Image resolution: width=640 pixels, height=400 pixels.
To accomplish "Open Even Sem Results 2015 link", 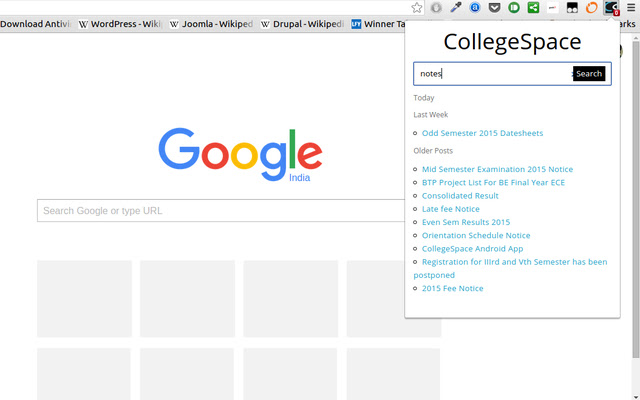I will point(466,222).
